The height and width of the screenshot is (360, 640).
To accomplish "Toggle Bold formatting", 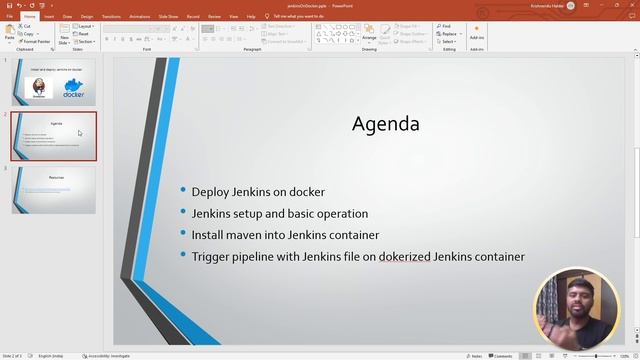I will 107,39.
